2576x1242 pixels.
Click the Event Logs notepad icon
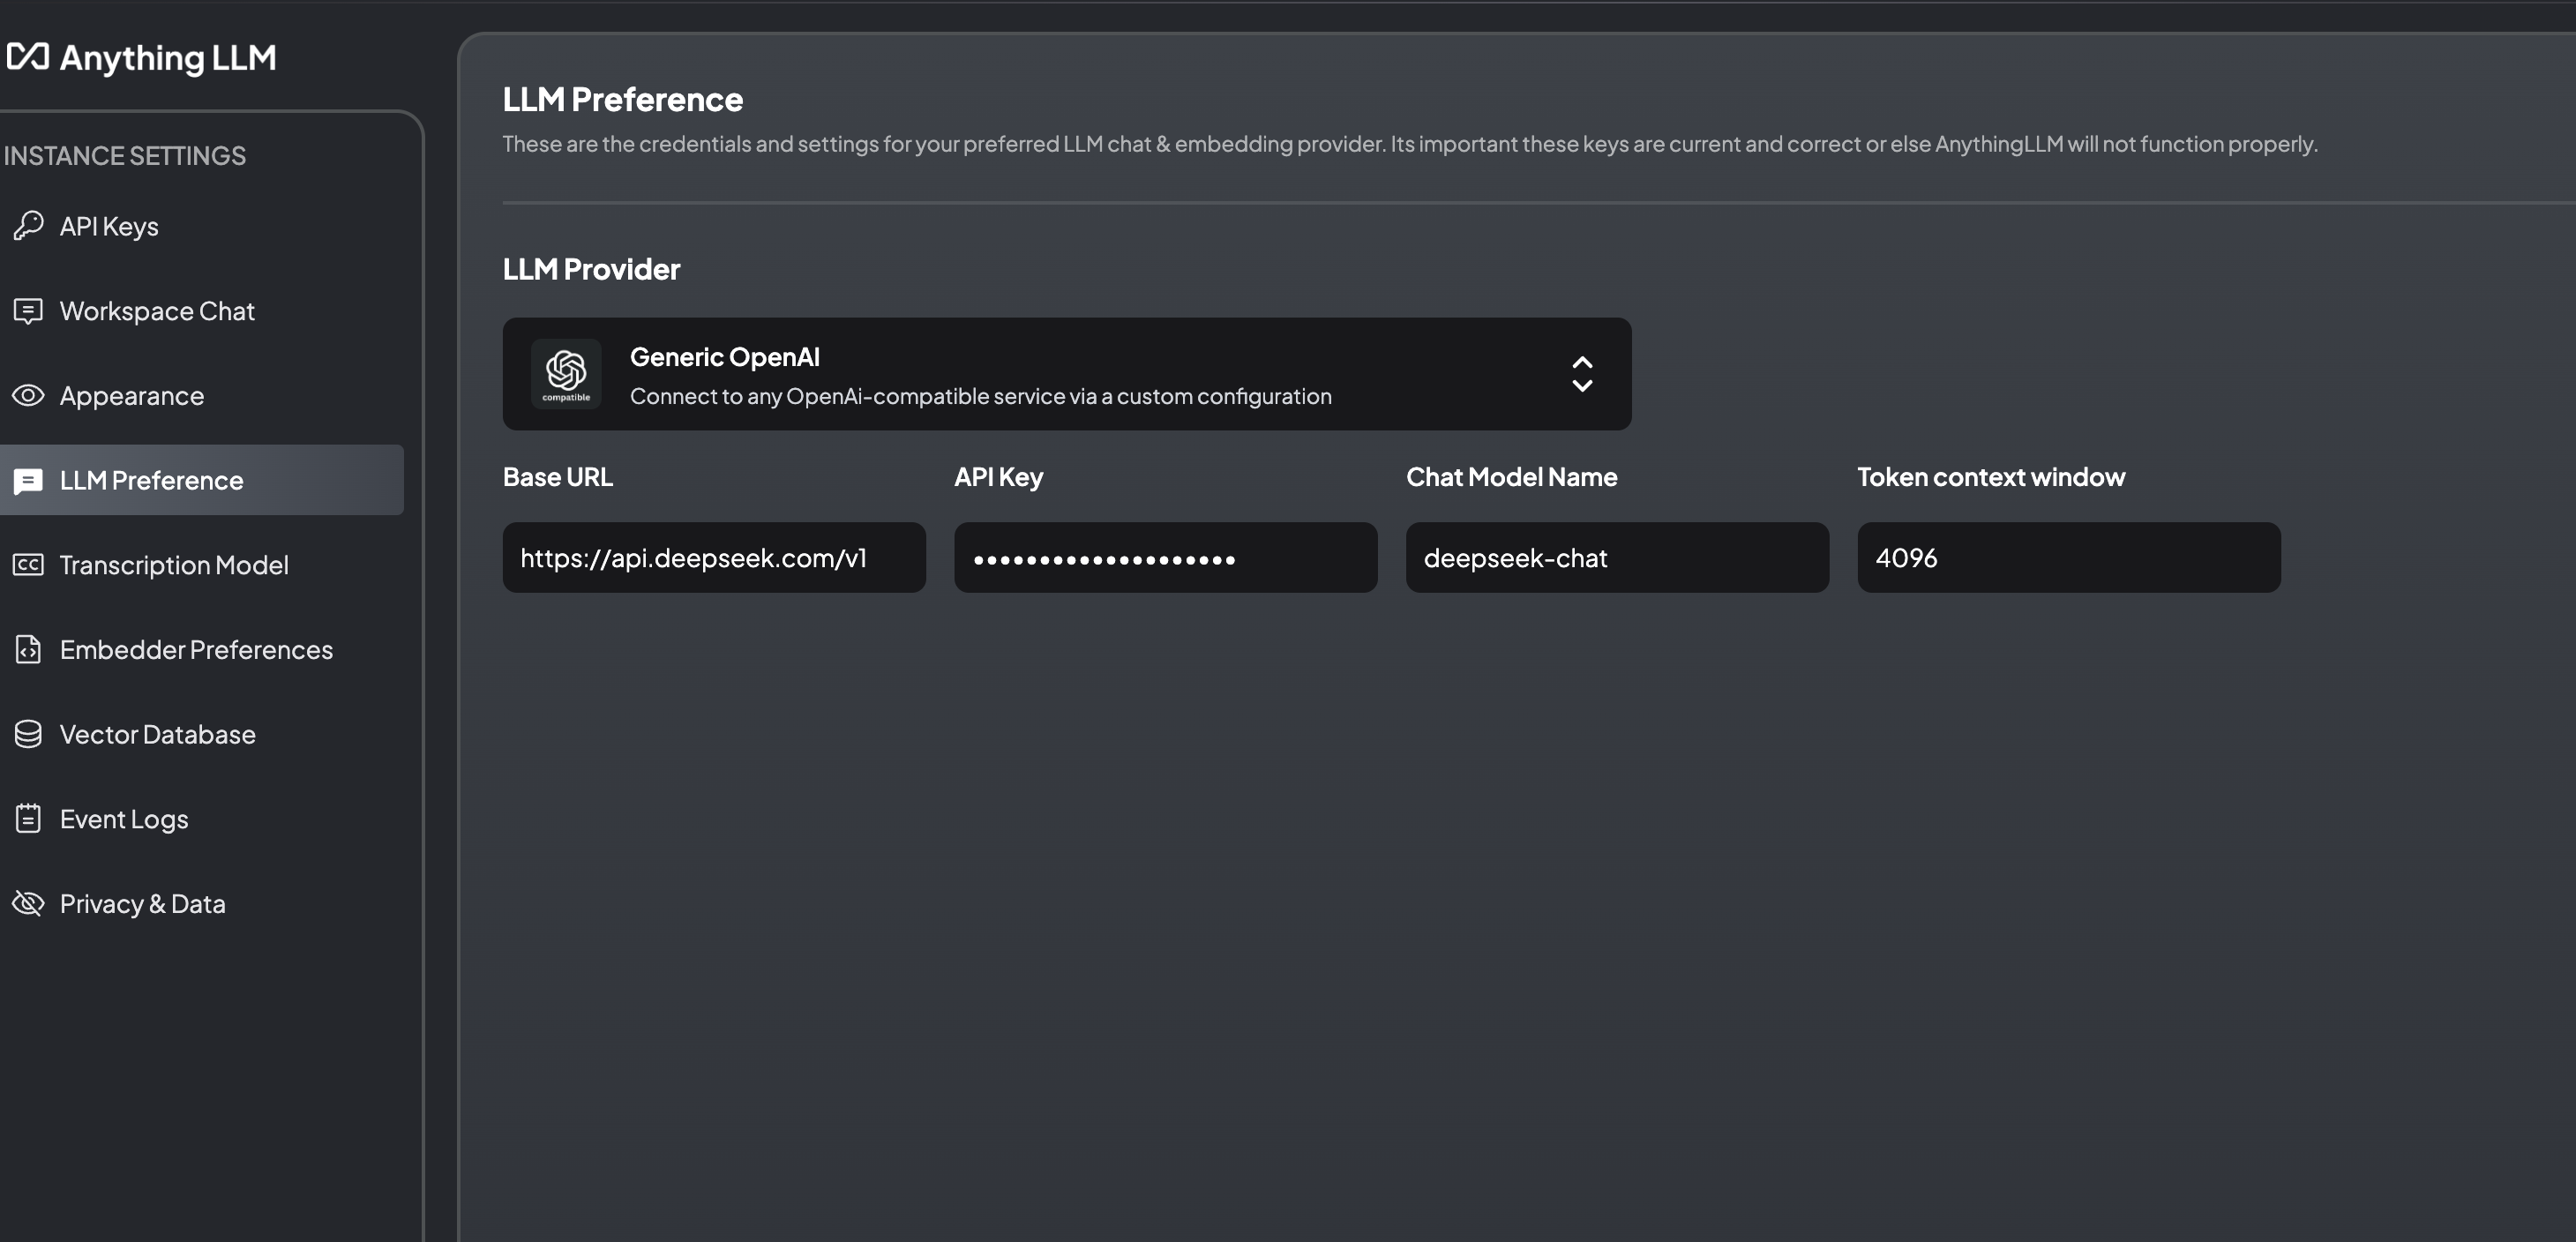[x=28, y=819]
